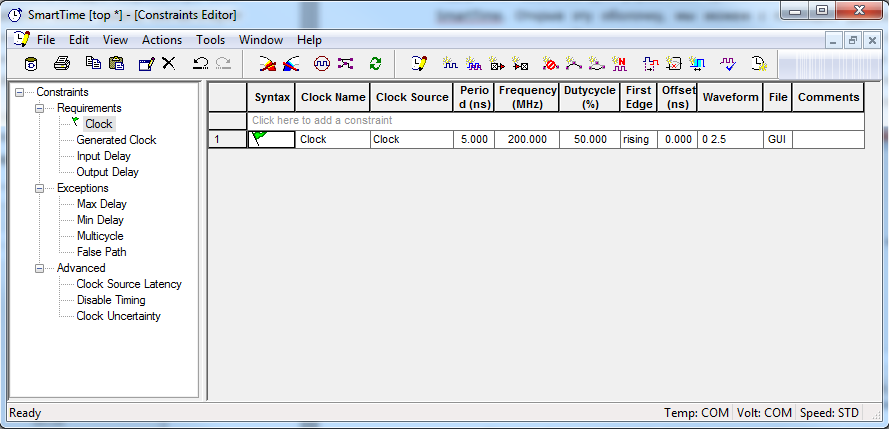Screen dimensions: 889x429
Task: Open Maximum Delay Analysis view icon
Action: (x=268, y=63)
